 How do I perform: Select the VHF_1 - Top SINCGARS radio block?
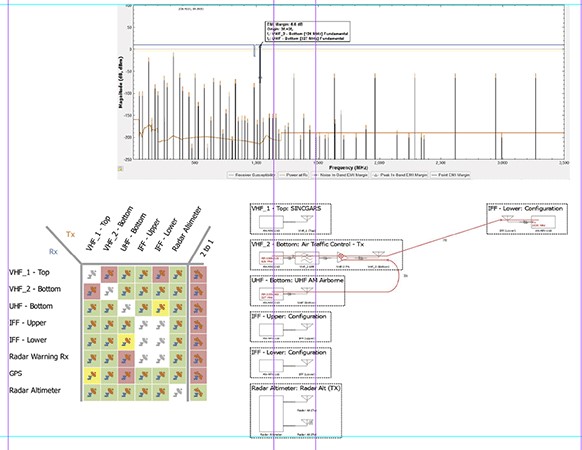tap(291, 219)
